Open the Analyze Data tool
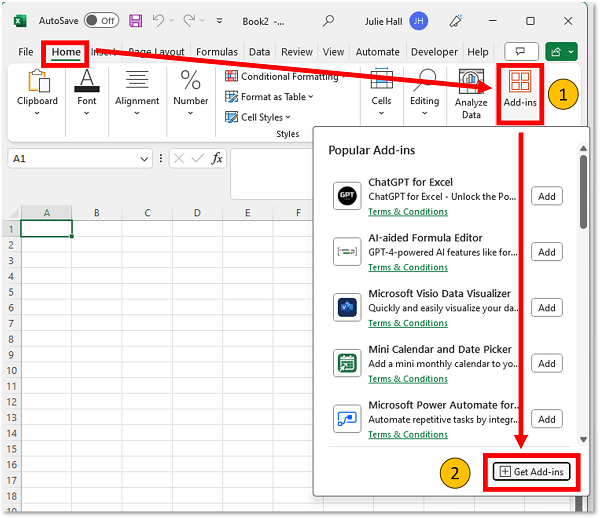The height and width of the screenshot is (518, 600). tap(471, 95)
